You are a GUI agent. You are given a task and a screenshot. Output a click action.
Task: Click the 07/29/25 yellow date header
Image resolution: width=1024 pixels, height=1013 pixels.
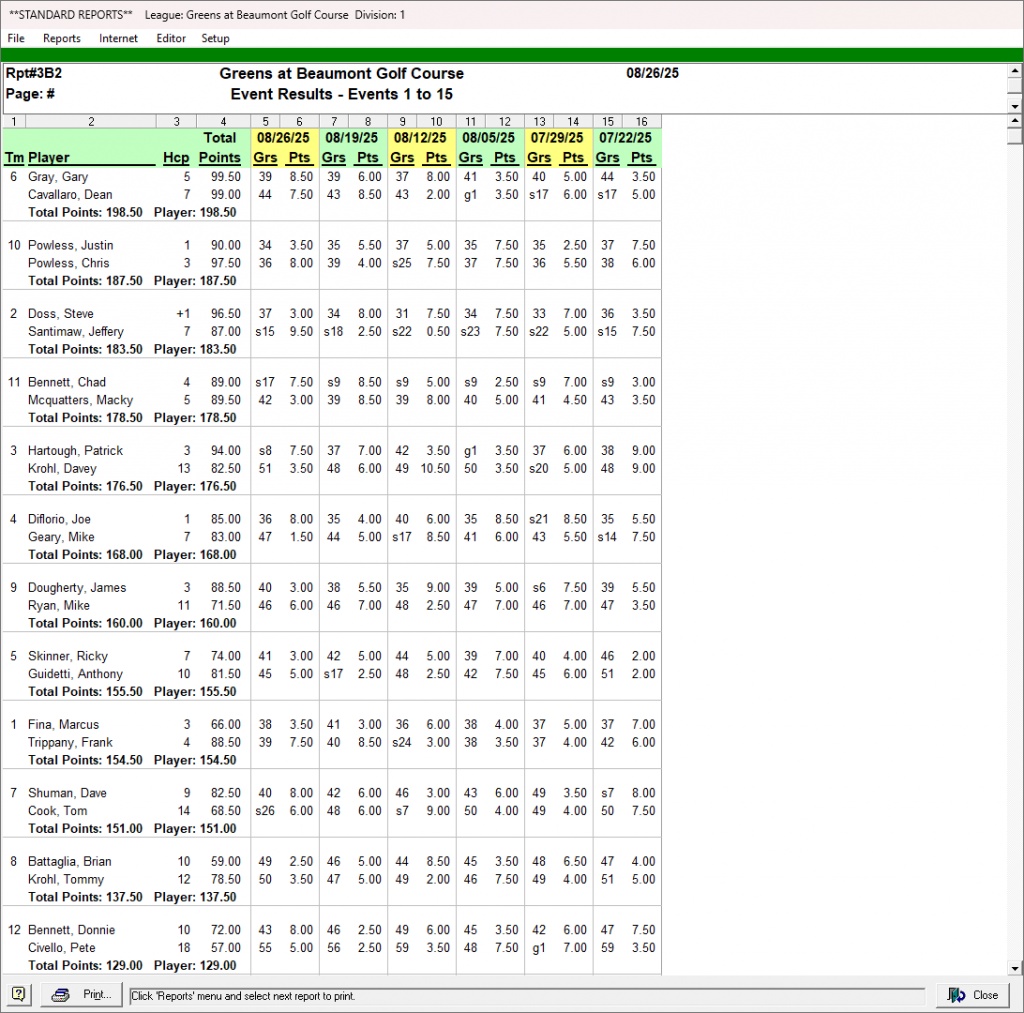pyautogui.click(x=558, y=138)
